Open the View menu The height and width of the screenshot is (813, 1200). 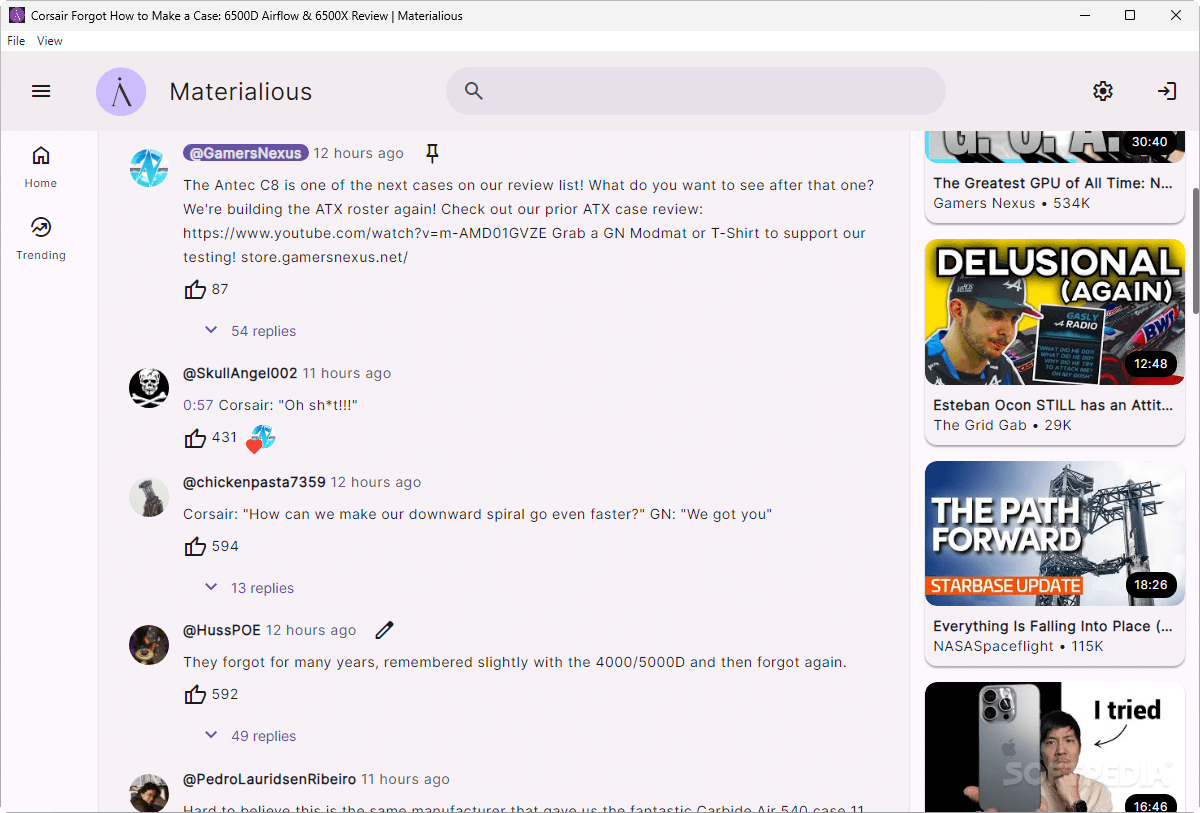pos(50,41)
